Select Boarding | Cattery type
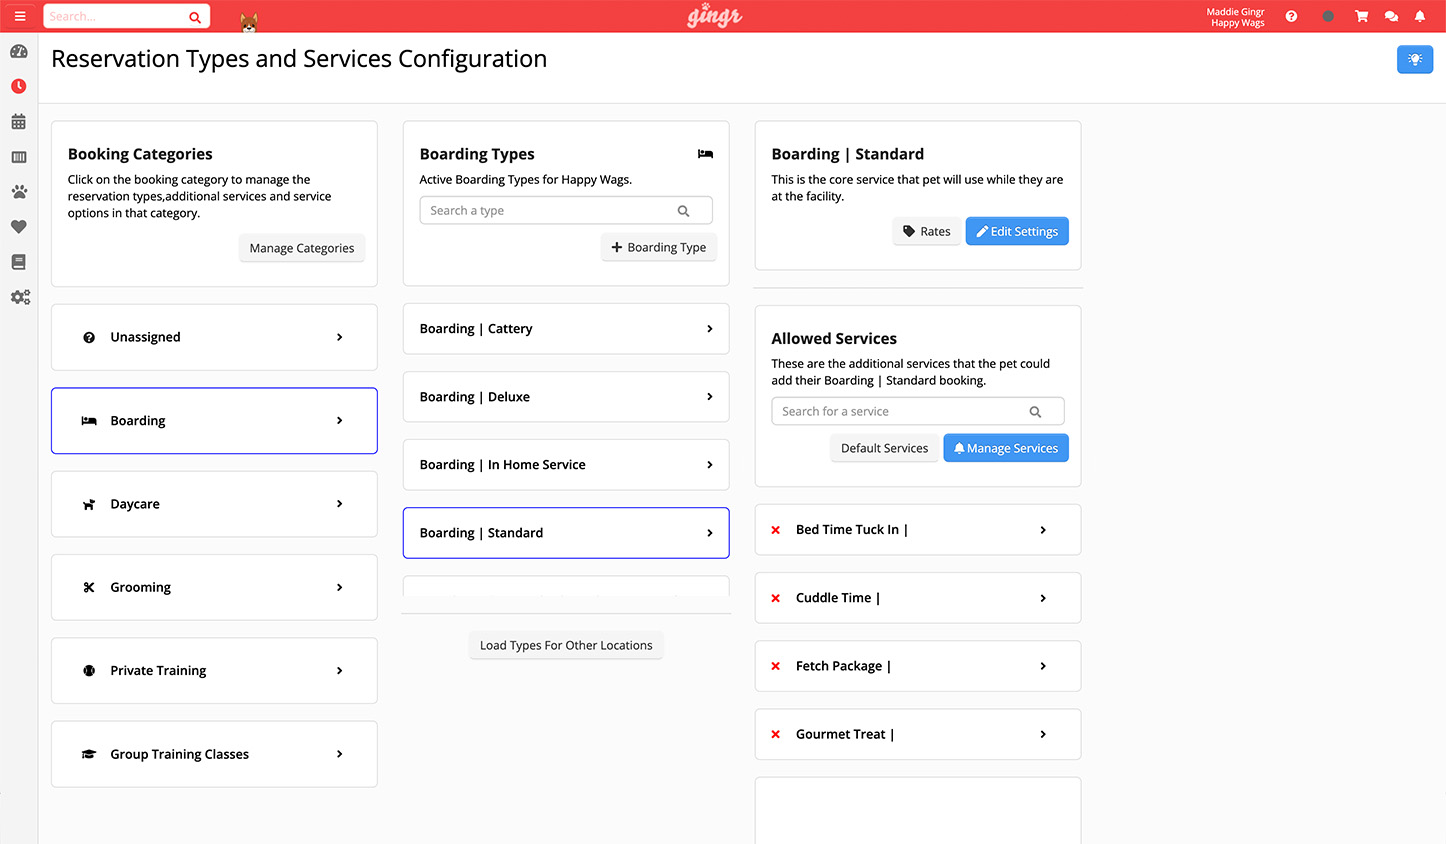 pos(566,329)
